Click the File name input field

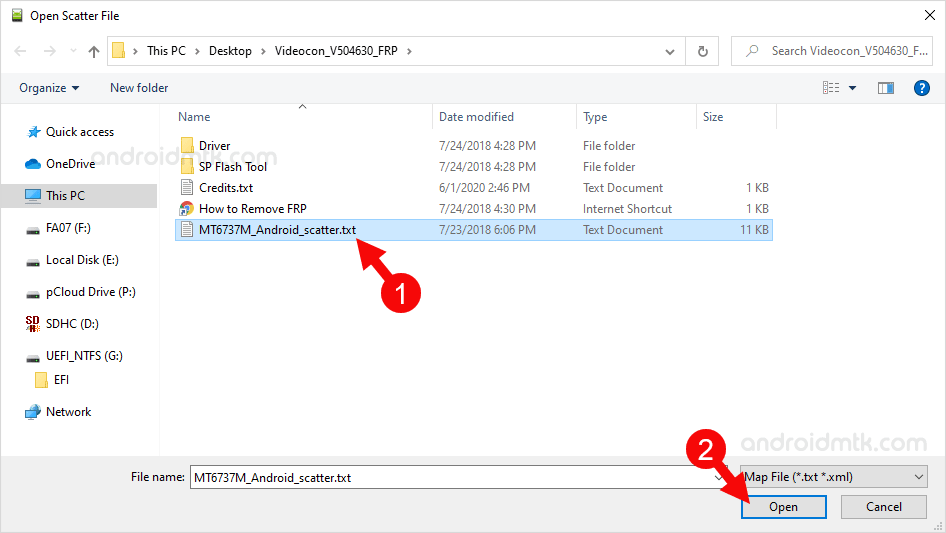(450, 477)
